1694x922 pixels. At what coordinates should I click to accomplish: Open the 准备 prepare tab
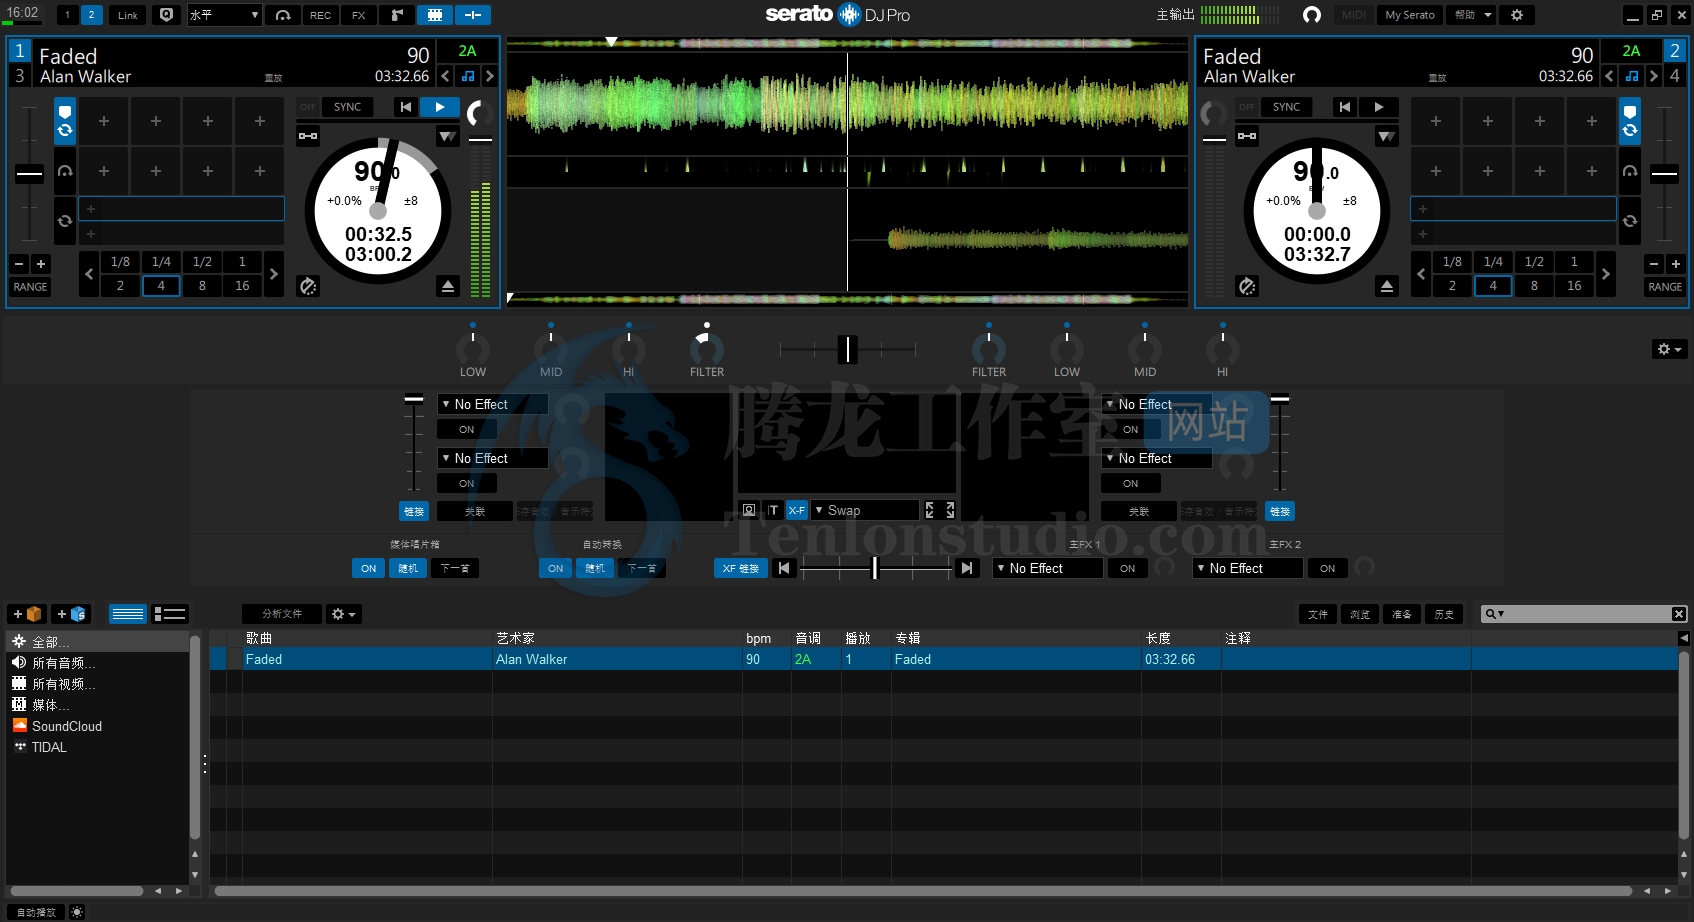1402,614
